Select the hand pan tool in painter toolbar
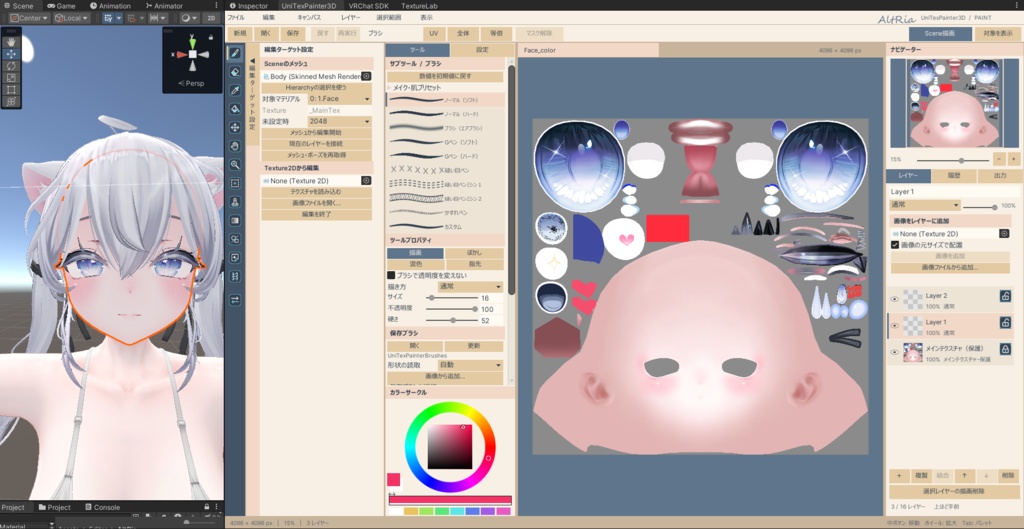 235,146
